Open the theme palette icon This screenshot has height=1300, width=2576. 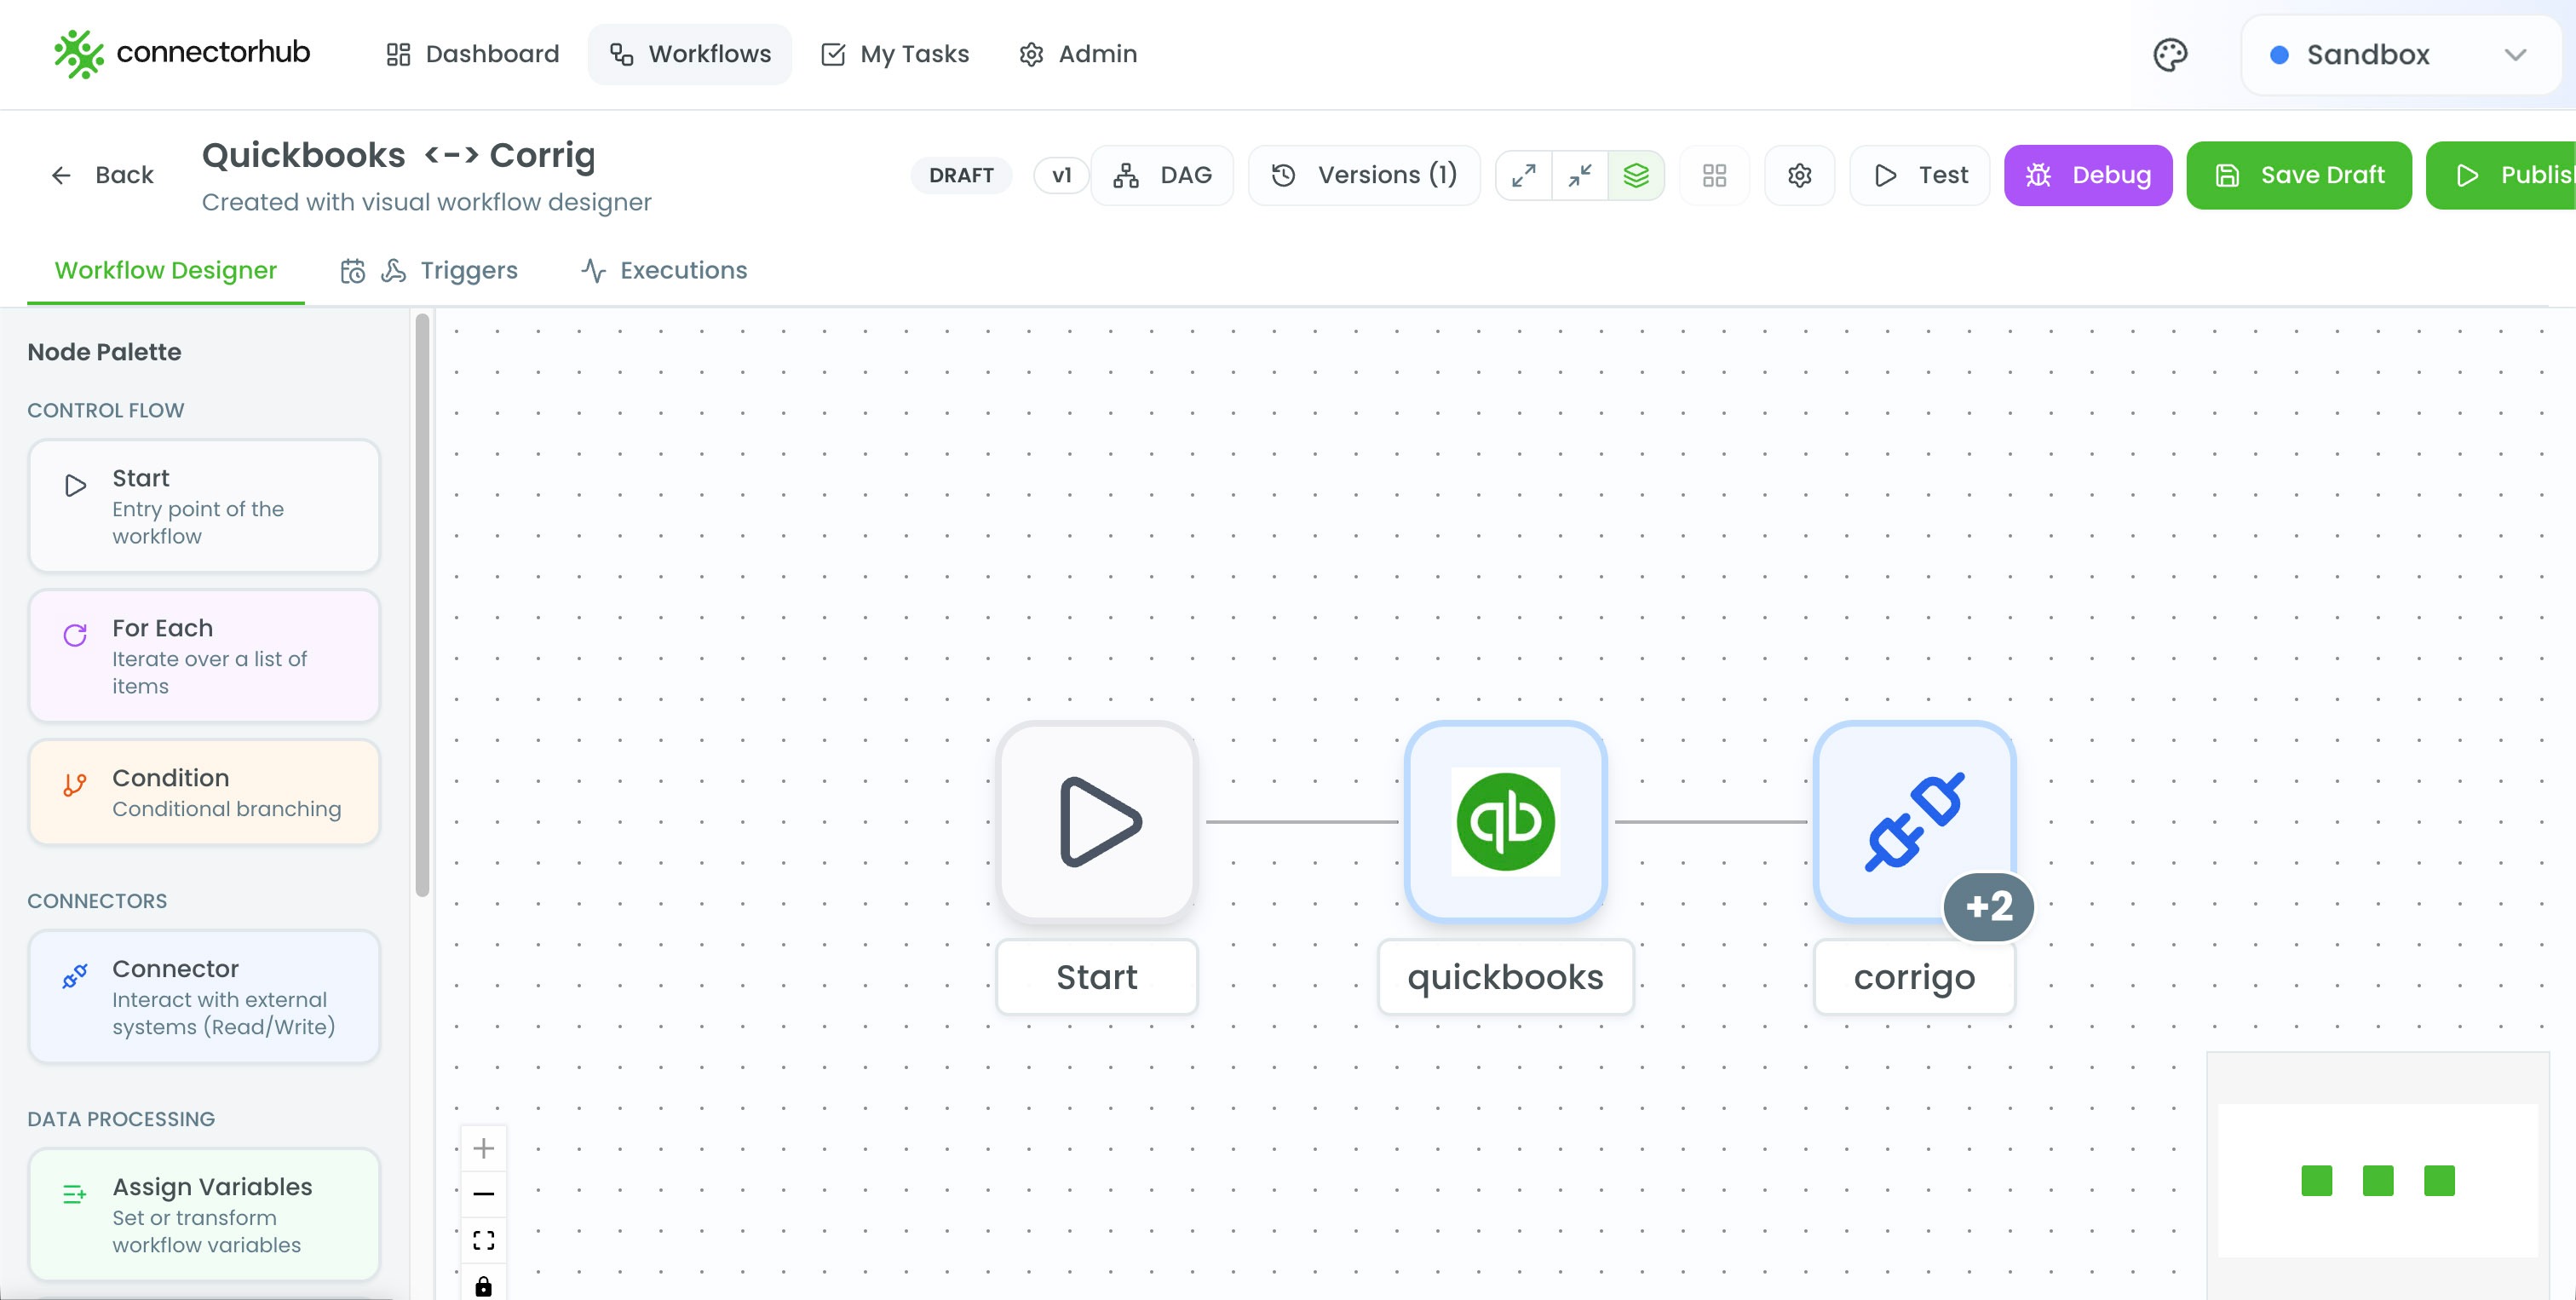tap(2170, 55)
